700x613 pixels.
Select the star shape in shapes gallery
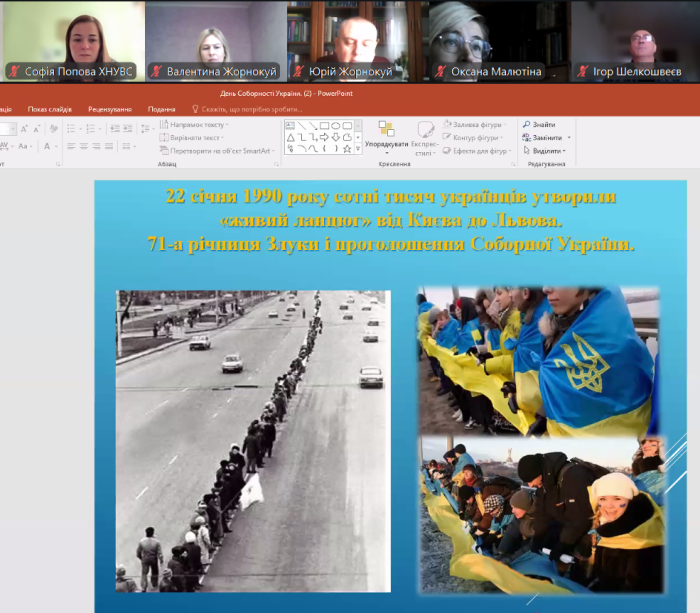coord(347,148)
